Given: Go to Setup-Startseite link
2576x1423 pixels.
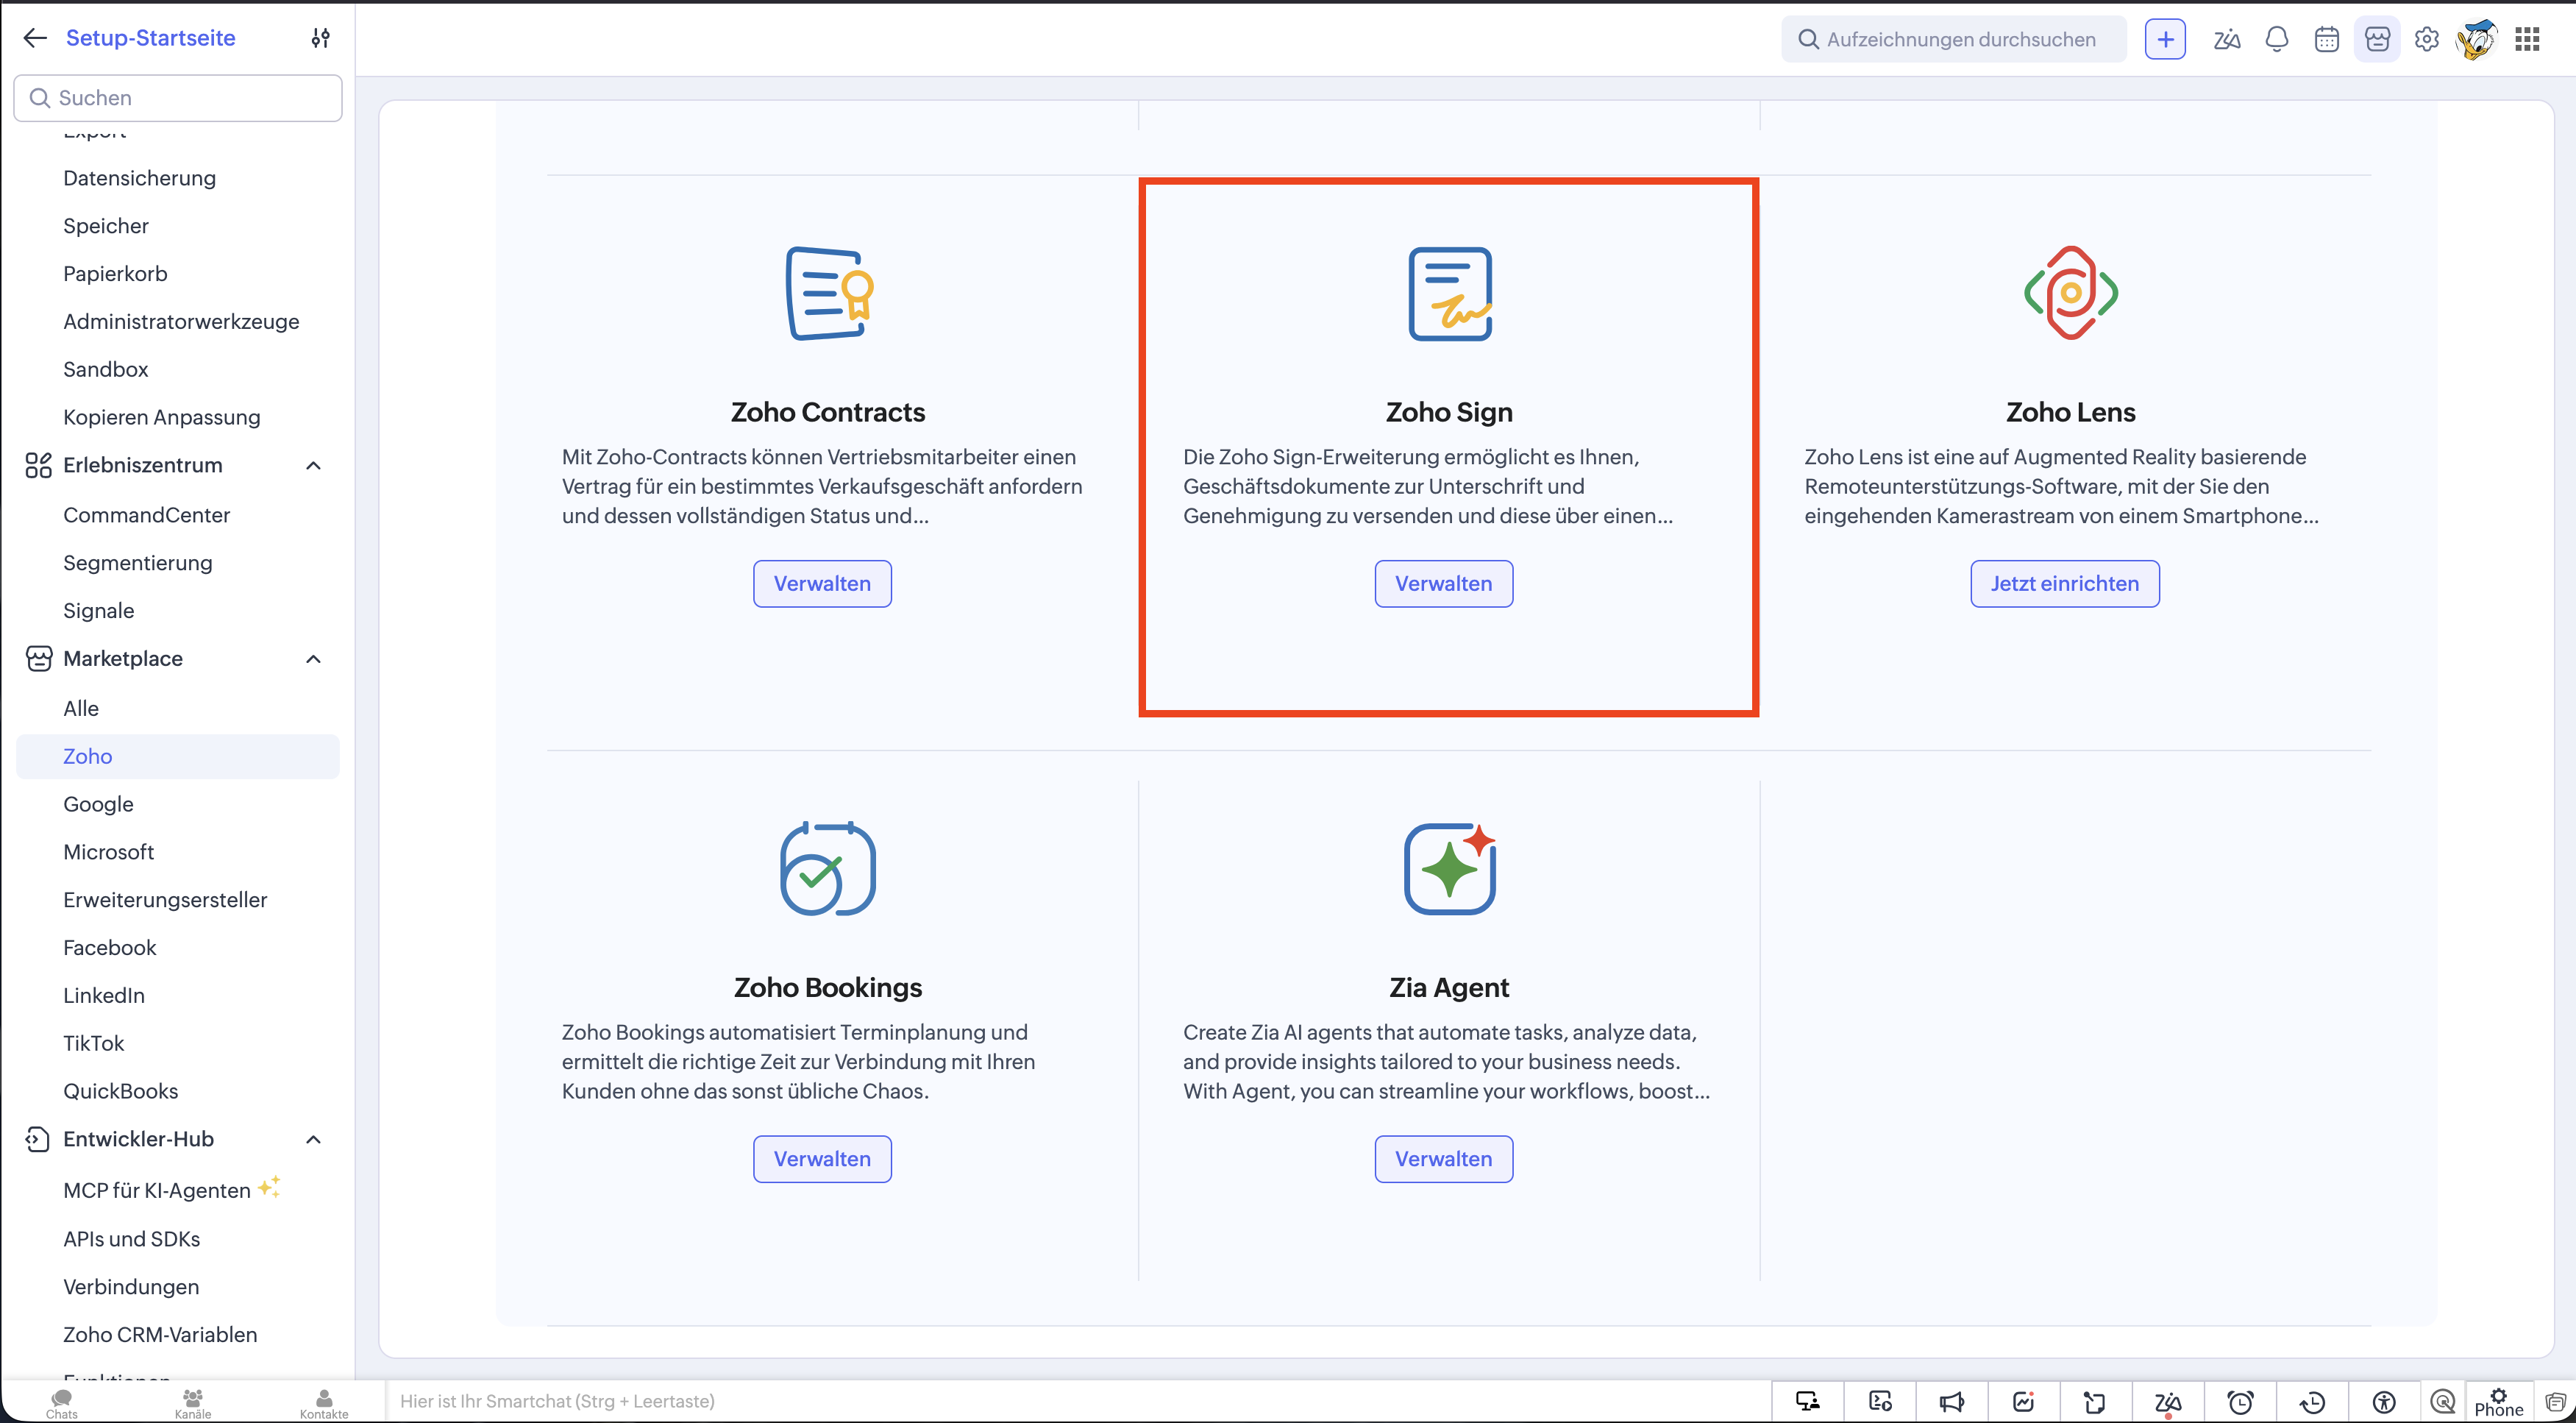Looking at the screenshot, I should pos(151,38).
